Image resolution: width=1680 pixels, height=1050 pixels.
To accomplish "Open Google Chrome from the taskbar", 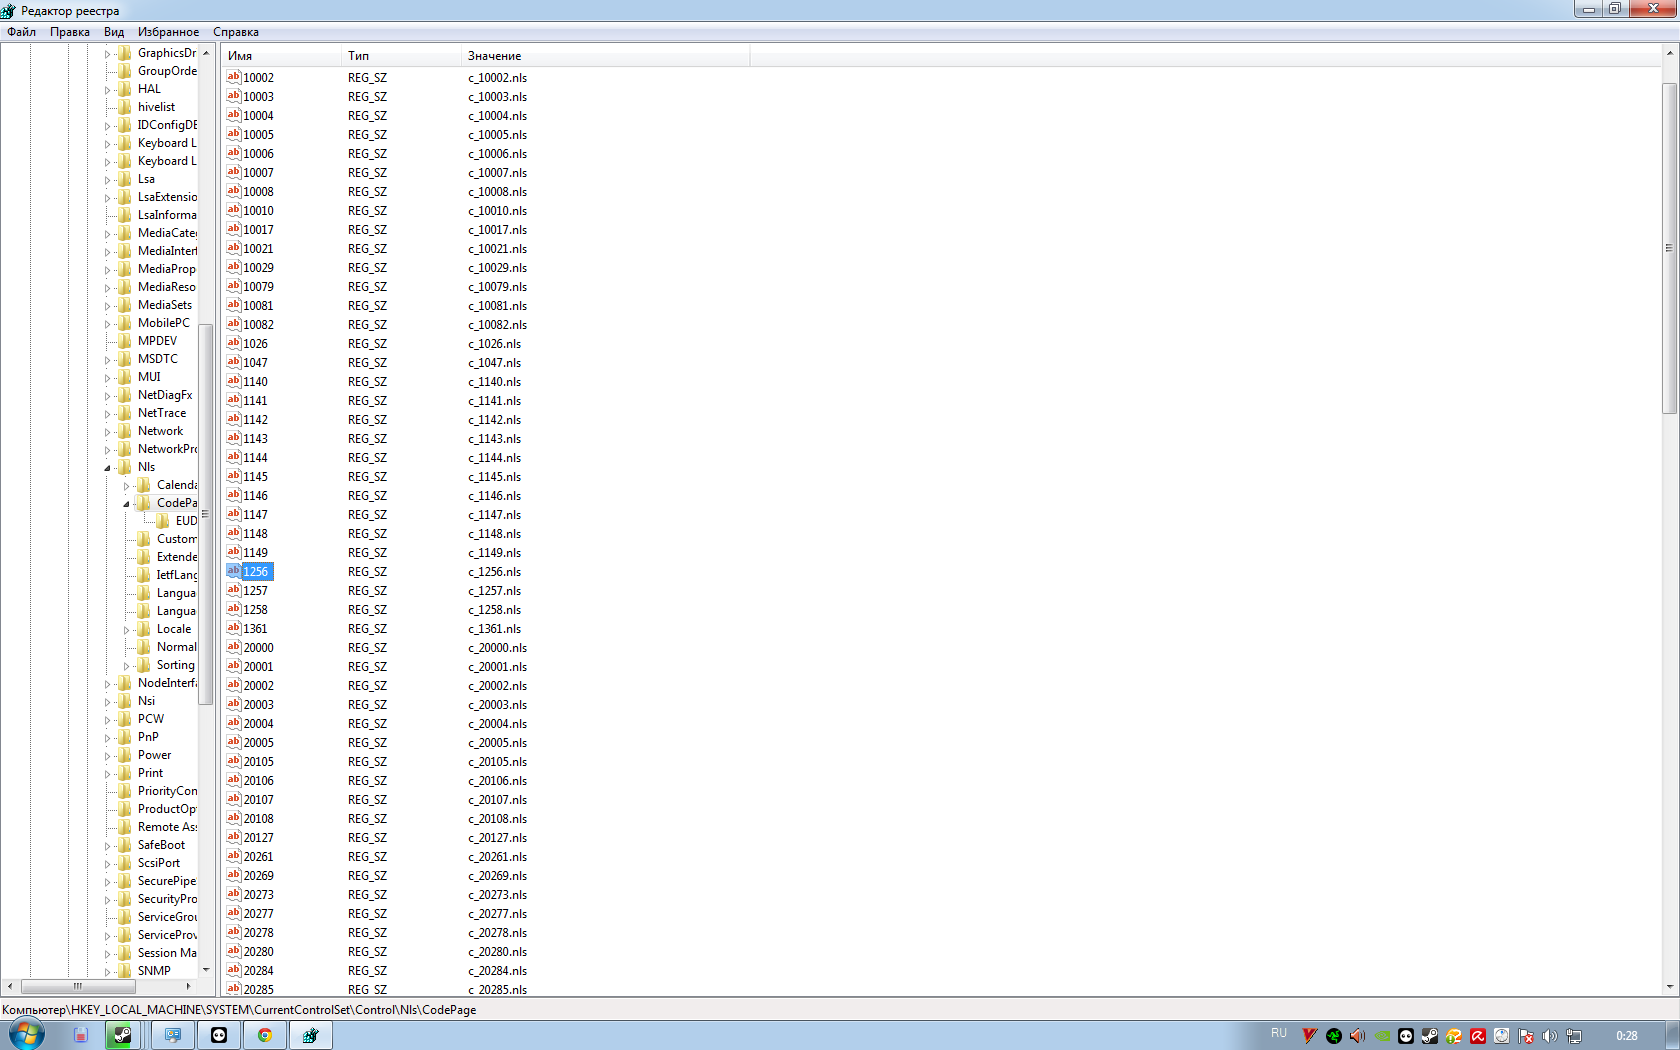I will [265, 1035].
